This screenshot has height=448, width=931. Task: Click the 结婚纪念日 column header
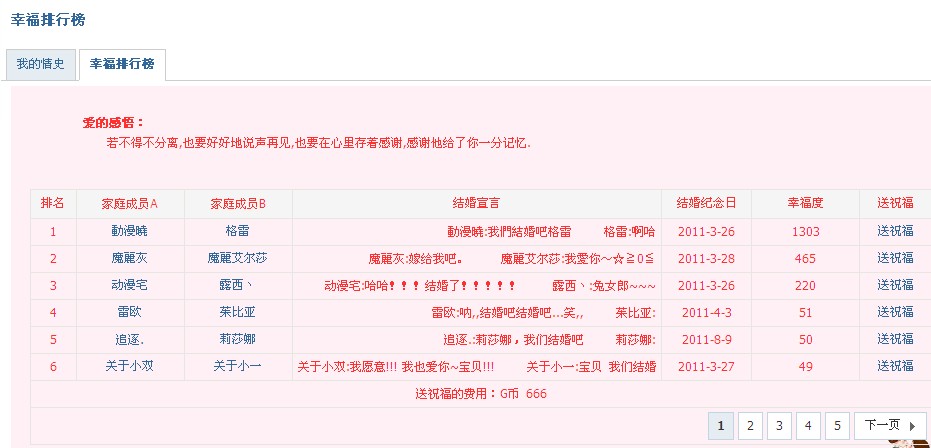point(706,203)
